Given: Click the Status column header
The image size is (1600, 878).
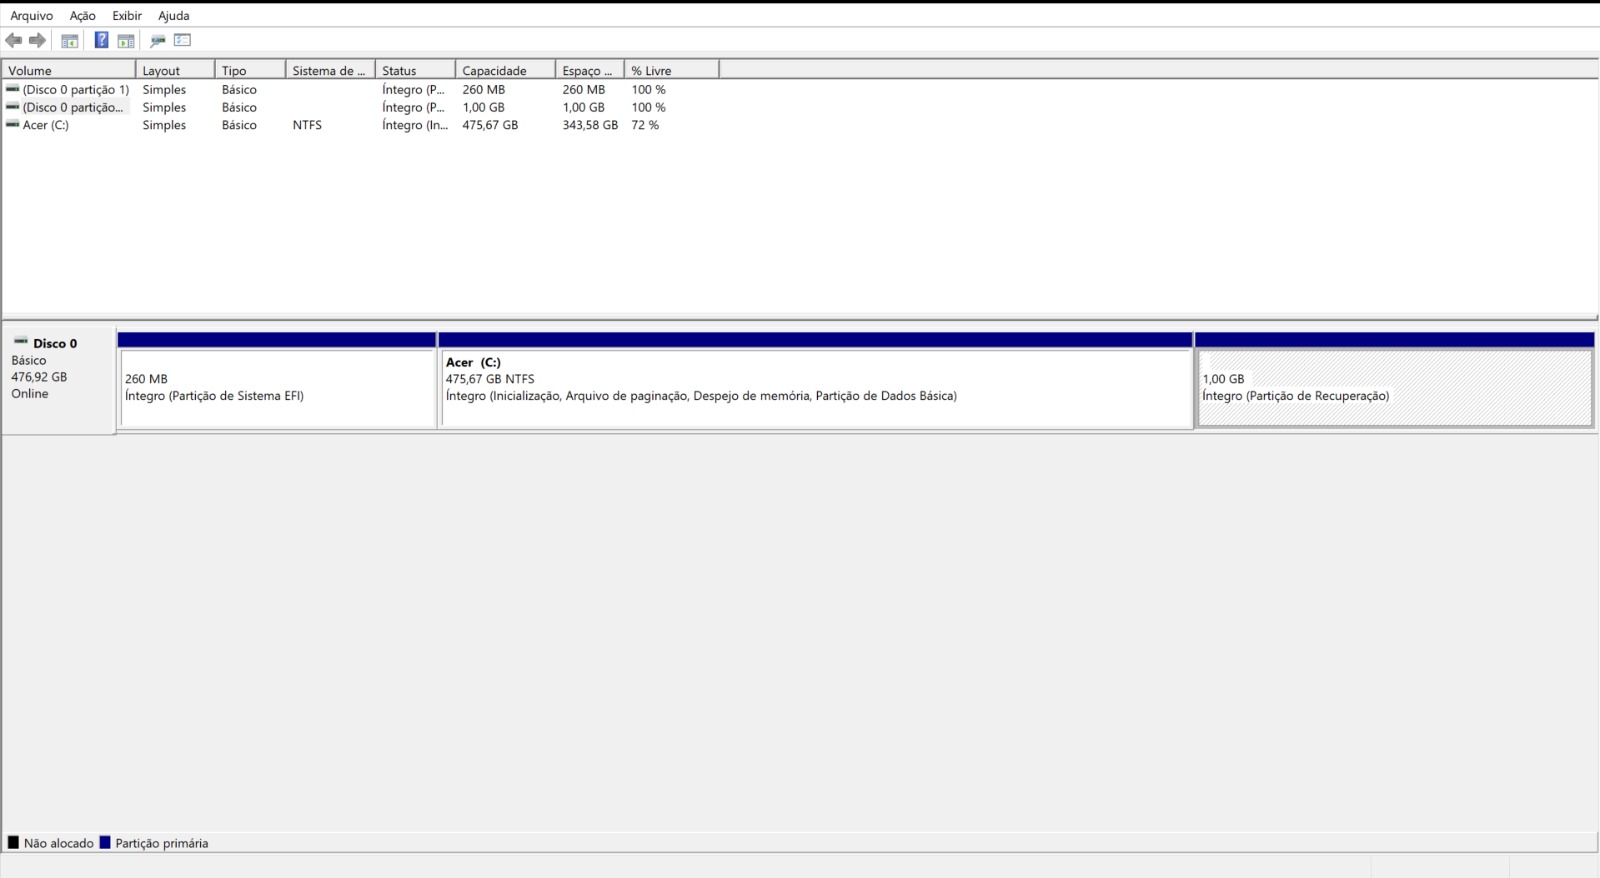Looking at the screenshot, I should click(x=415, y=70).
